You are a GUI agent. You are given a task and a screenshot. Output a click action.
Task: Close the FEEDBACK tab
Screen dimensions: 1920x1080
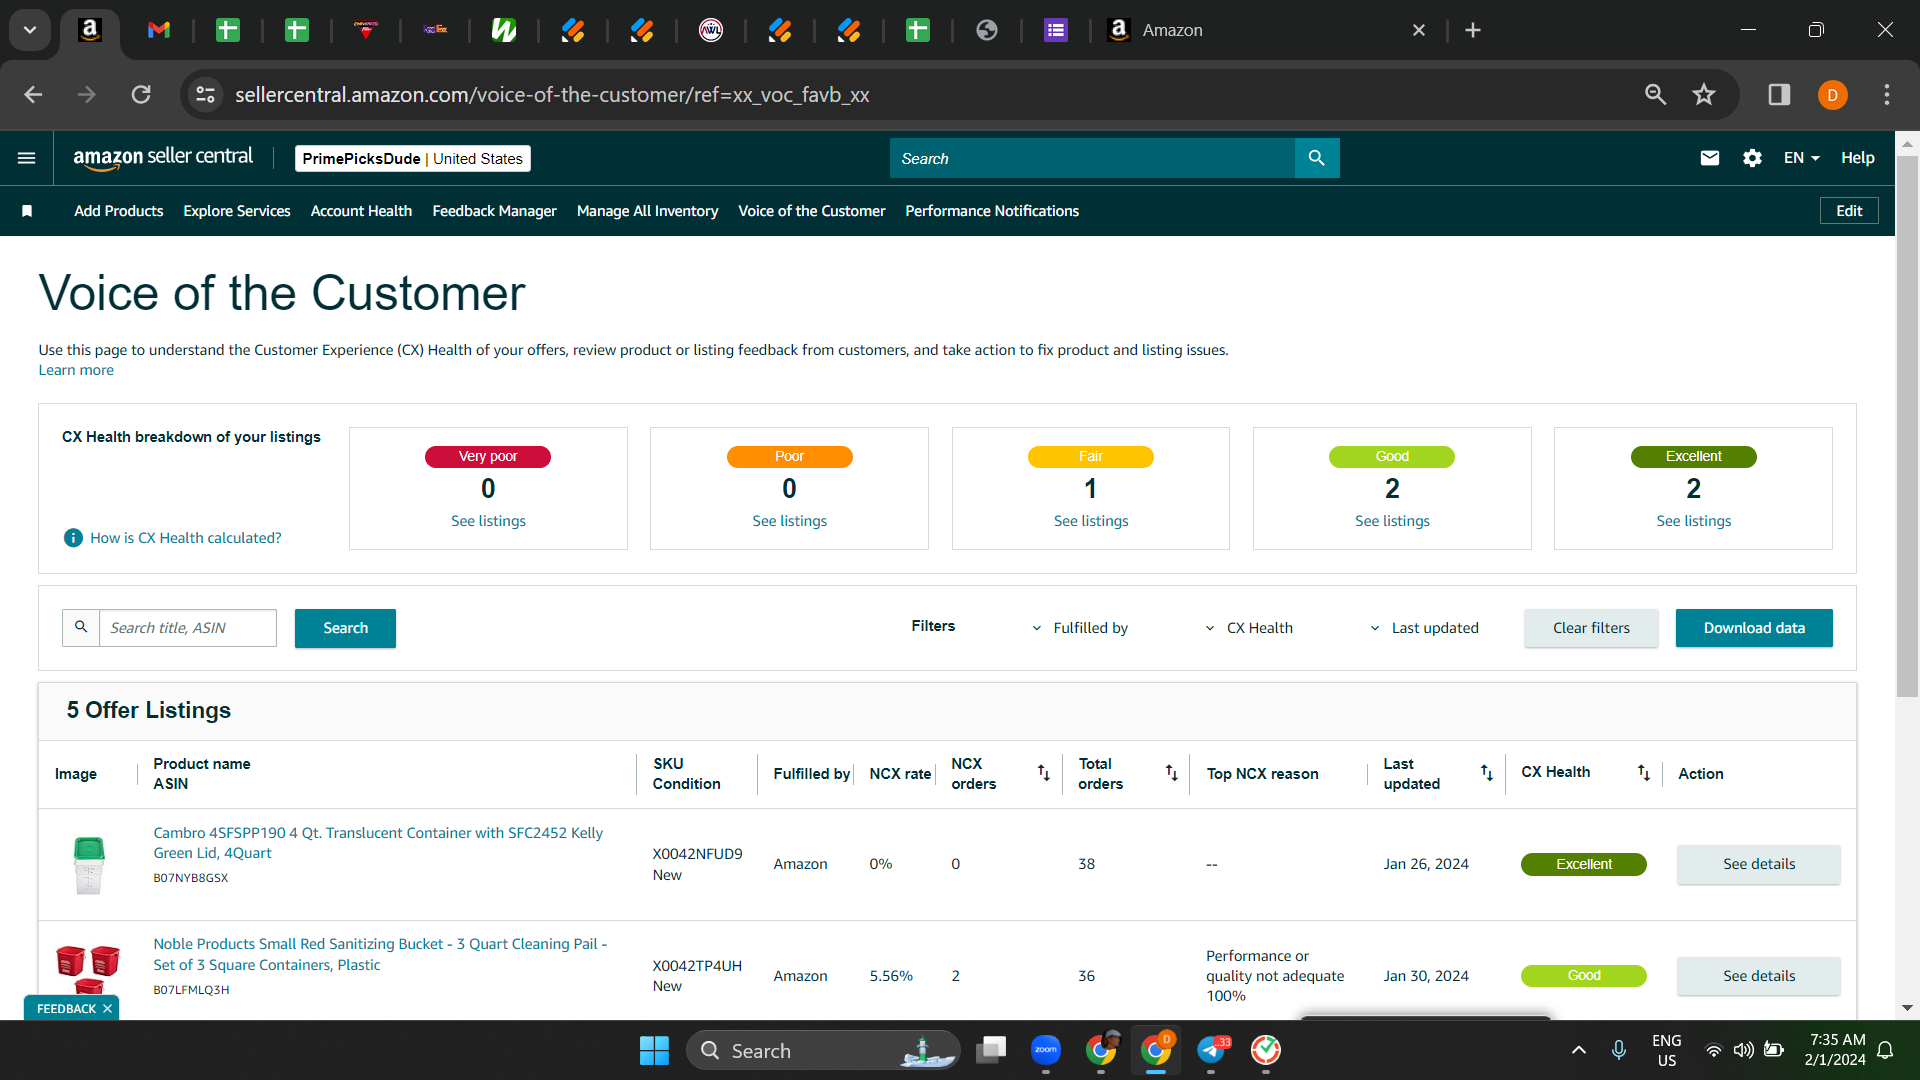107,1008
